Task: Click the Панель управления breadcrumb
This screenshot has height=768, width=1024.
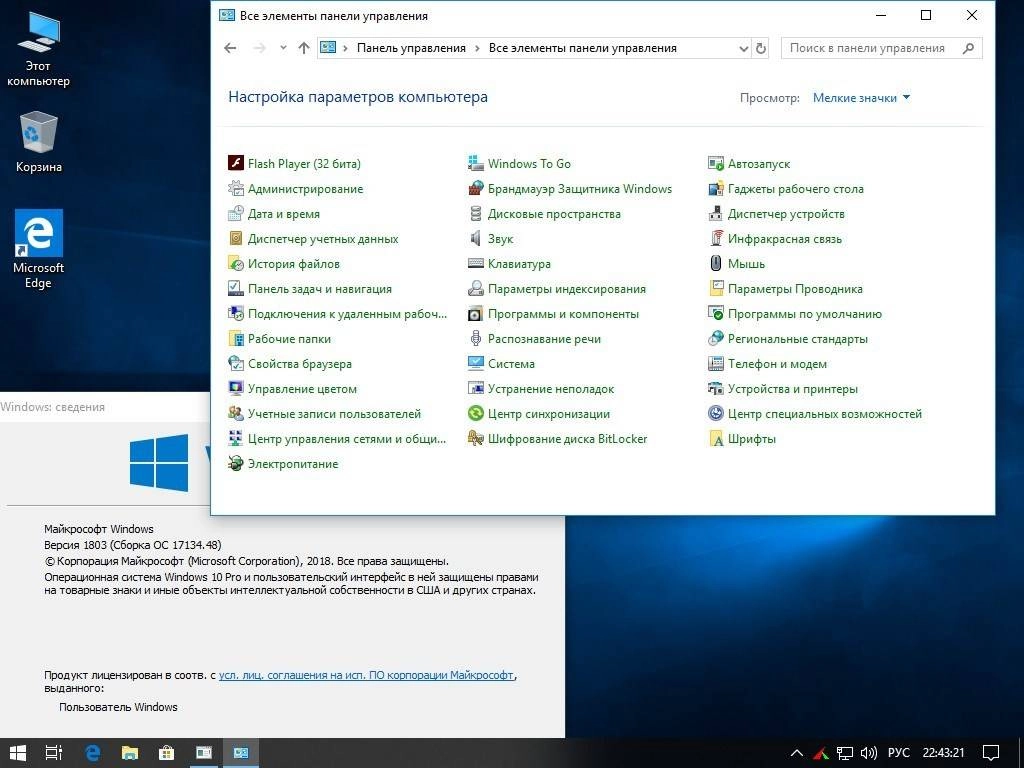Action: point(411,48)
